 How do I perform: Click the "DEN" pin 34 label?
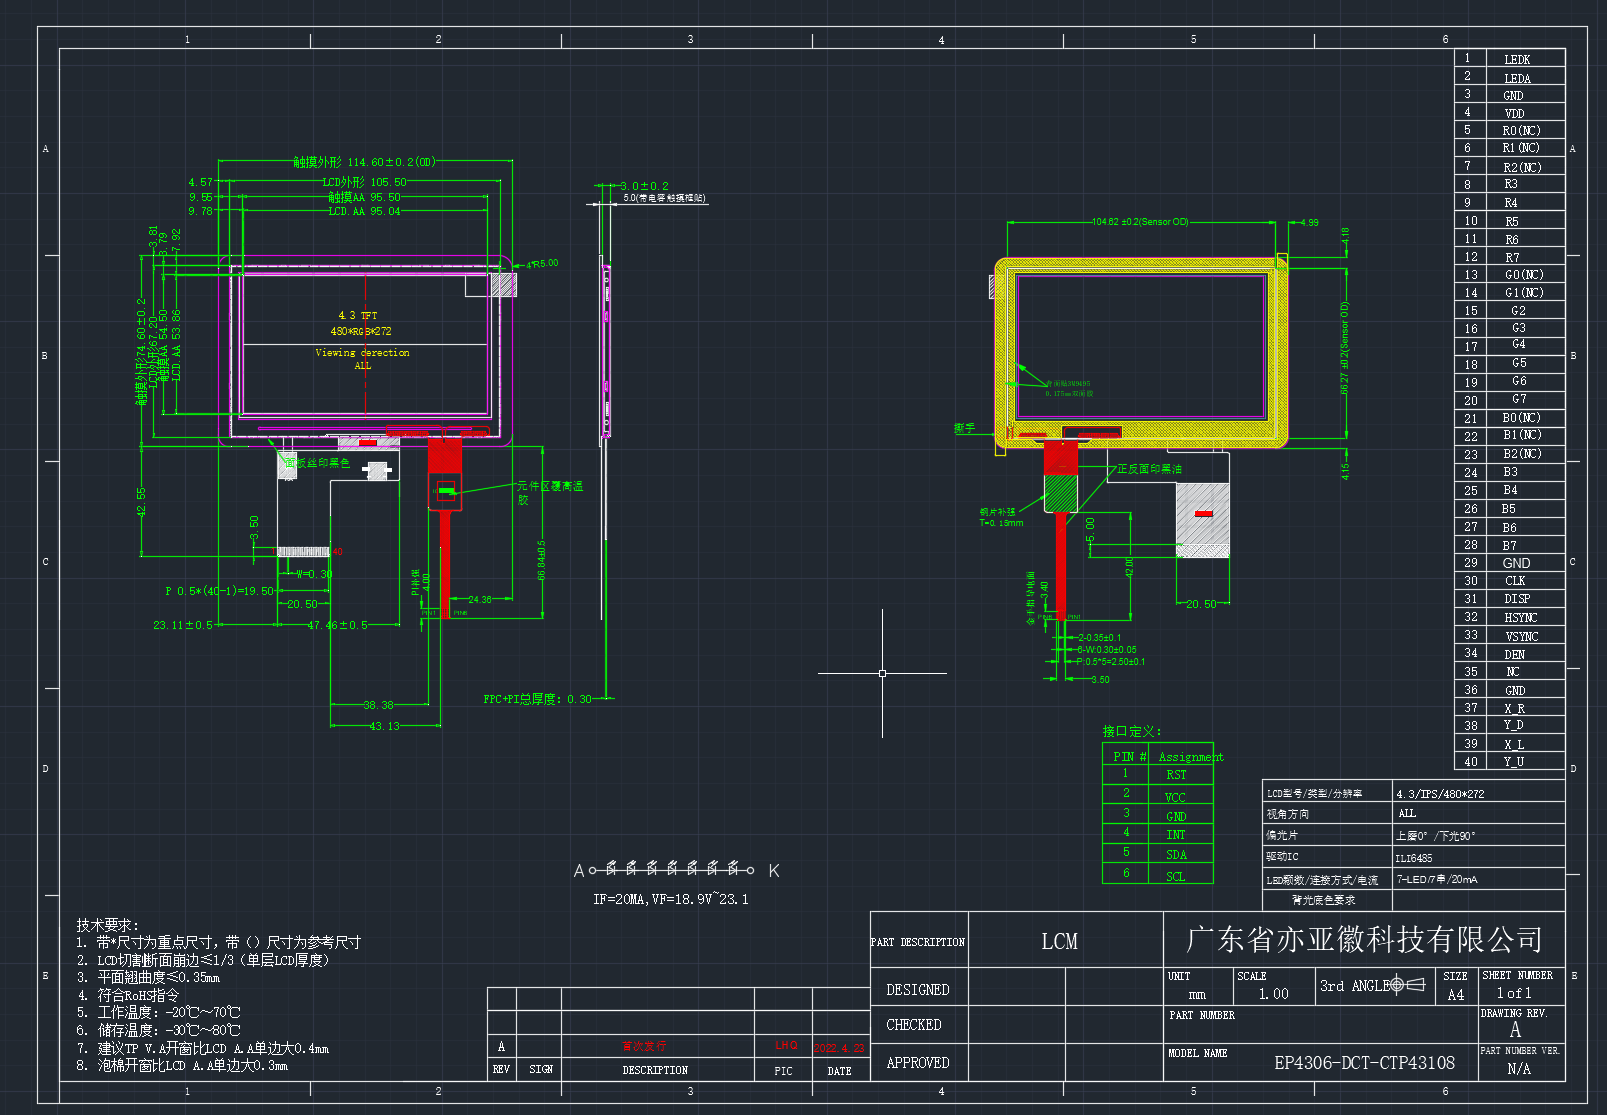pos(1515,654)
